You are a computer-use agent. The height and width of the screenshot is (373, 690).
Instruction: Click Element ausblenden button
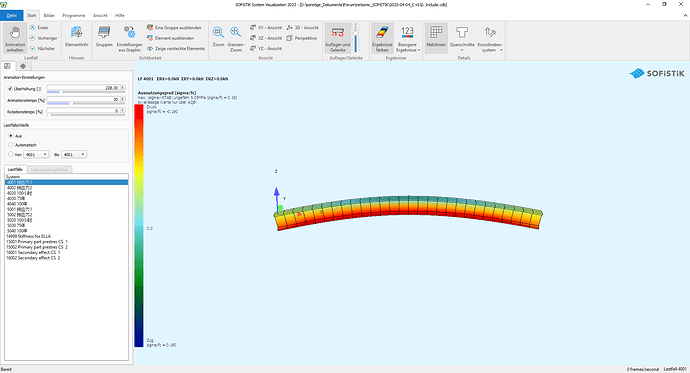pos(170,38)
